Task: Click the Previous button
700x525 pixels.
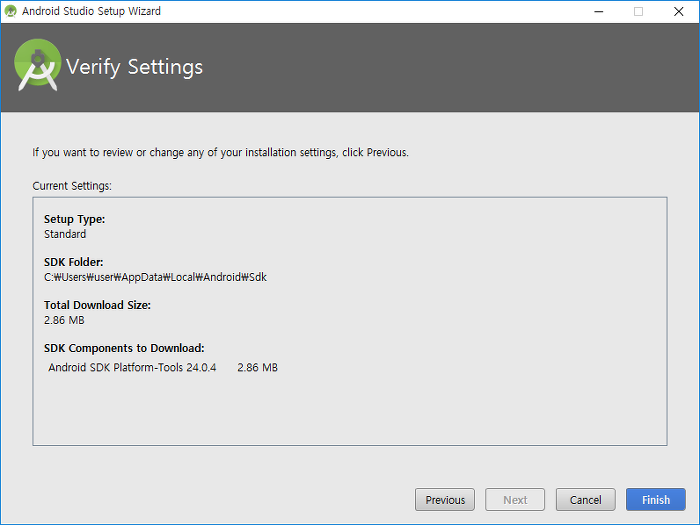Action: coord(445,500)
